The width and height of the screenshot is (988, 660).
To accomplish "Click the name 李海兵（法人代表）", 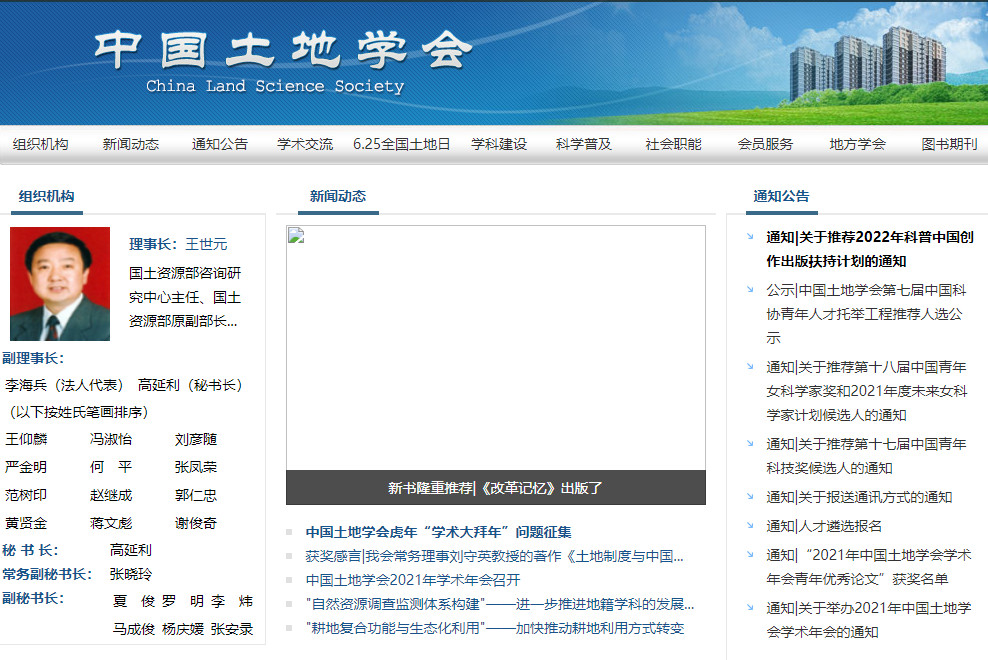I will (x=64, y=385).
